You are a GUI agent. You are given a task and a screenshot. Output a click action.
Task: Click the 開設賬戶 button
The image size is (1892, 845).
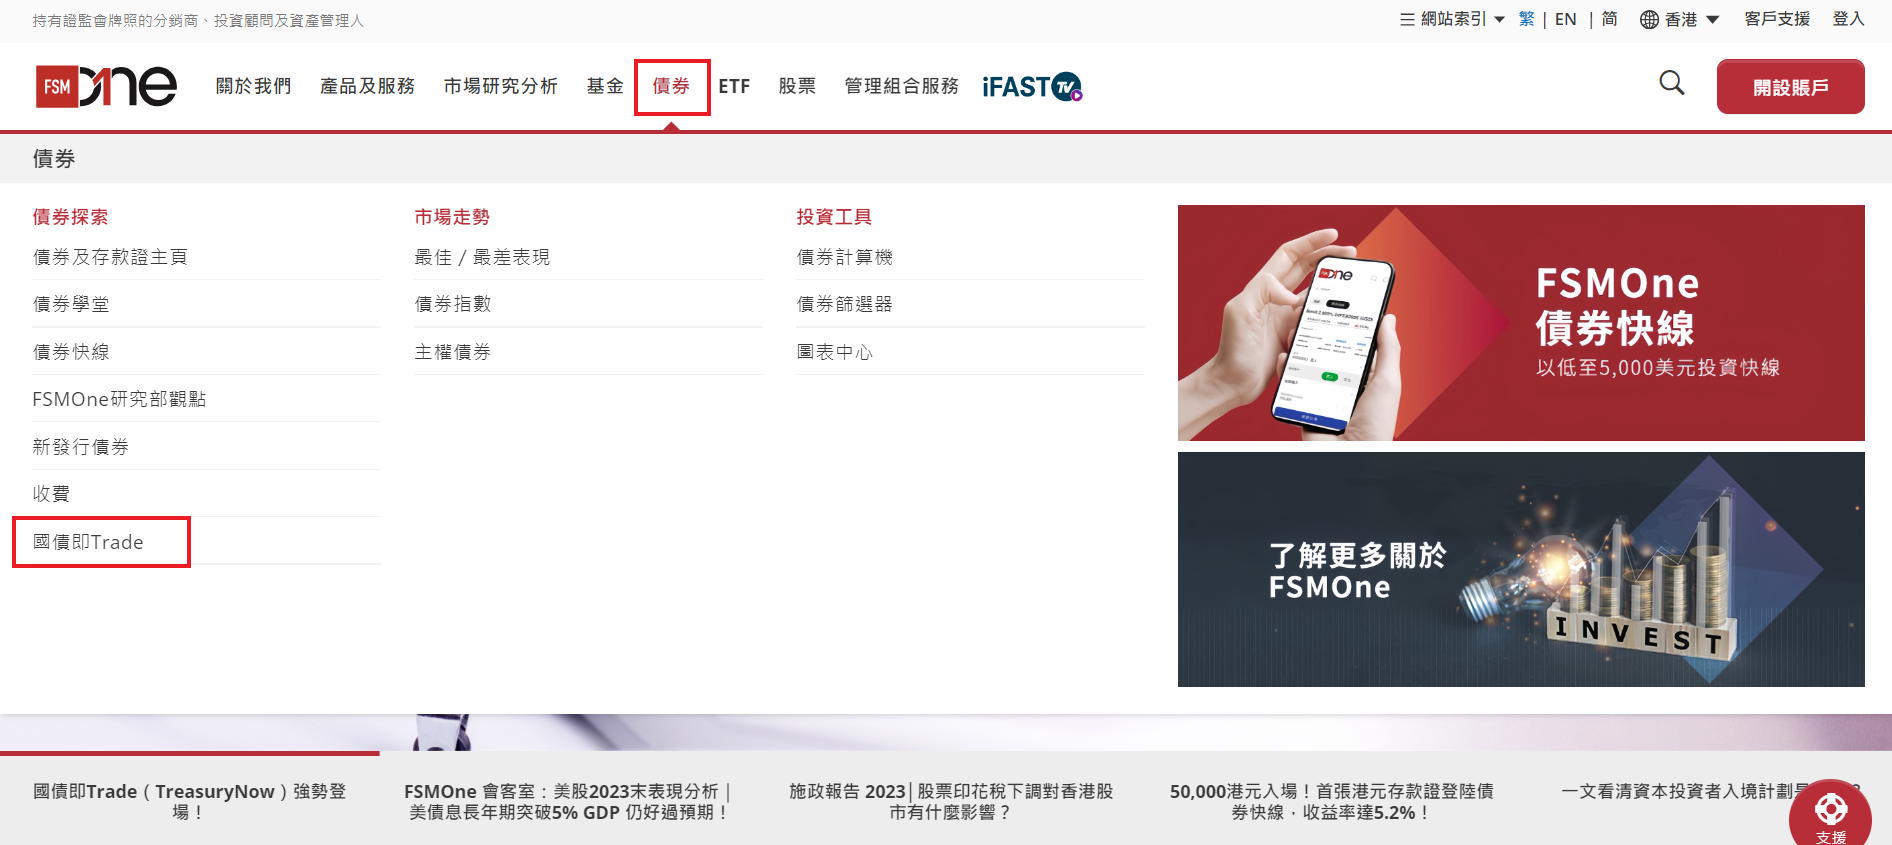tap(1790, 87)
